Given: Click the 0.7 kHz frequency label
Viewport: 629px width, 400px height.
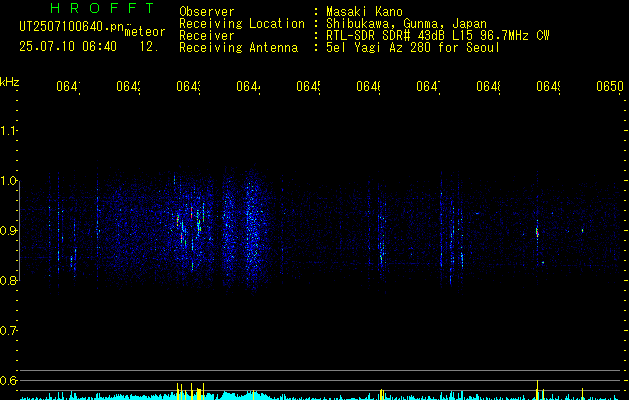Looking at the screenshot, I should coord(8,331).
